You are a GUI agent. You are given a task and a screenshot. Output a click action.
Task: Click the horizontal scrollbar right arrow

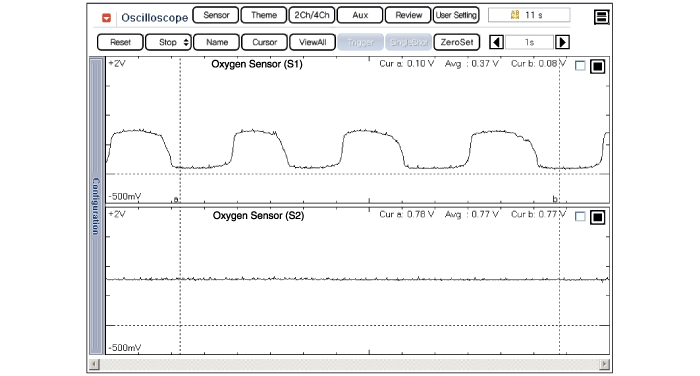[604, 364]
